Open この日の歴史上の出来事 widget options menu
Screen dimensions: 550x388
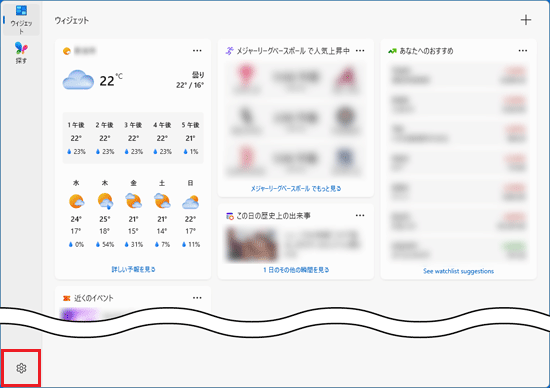(x=360, y=215)
